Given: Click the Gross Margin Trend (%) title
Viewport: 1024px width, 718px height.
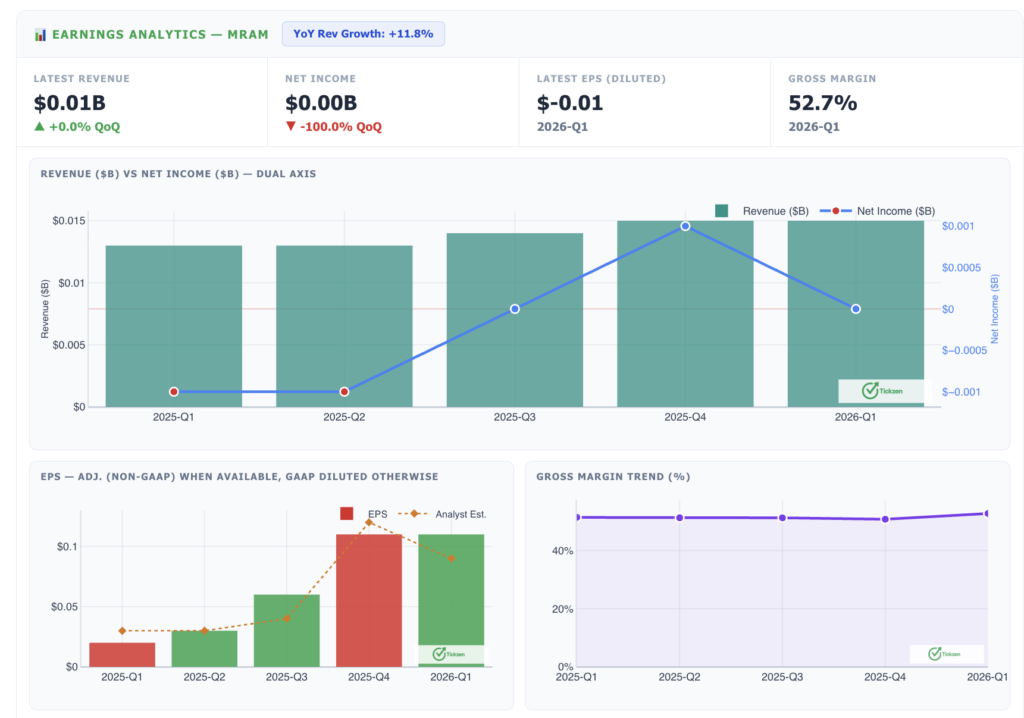Looking at the screenshot, I should coord(613,477).
